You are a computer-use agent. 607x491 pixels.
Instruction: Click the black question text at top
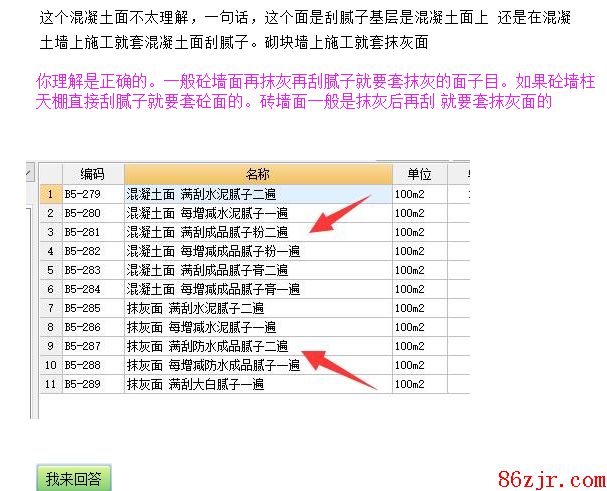[300, 29]
